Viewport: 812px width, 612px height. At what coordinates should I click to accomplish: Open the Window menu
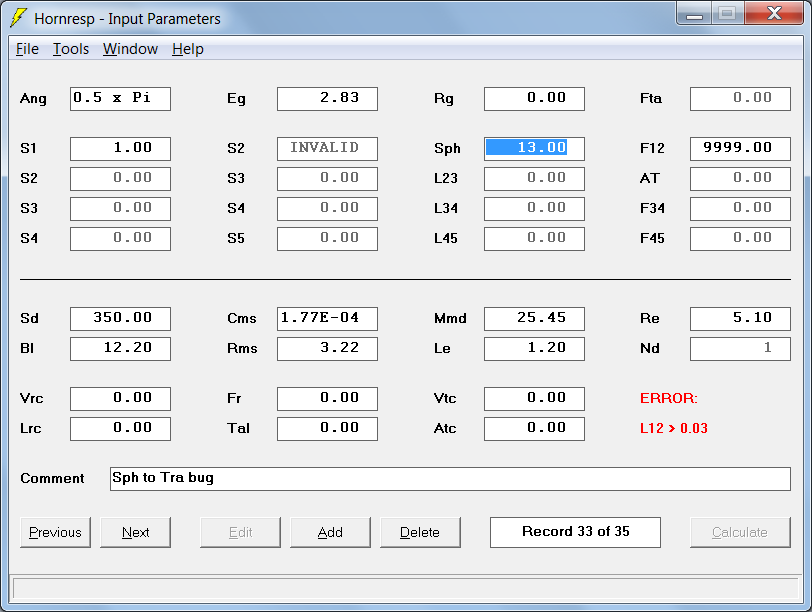point(130,49)
